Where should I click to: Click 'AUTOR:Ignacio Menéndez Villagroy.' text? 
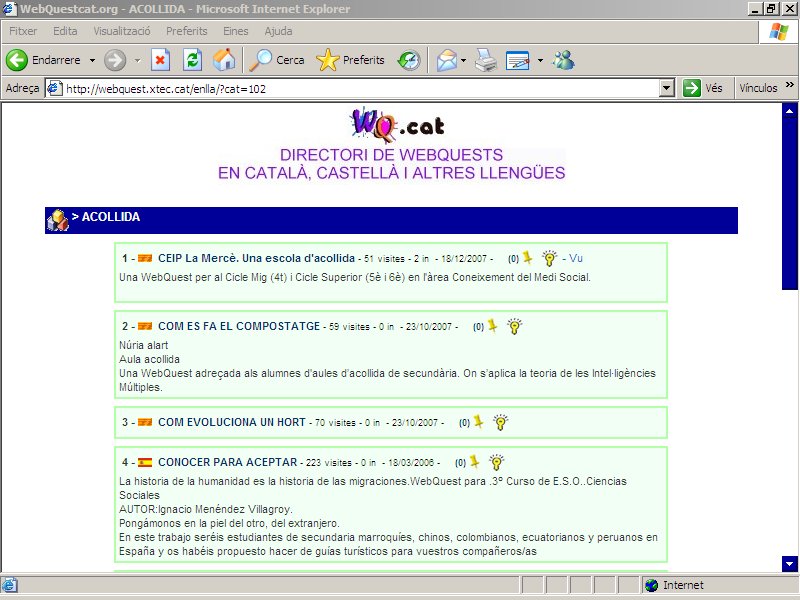point(206,509)
